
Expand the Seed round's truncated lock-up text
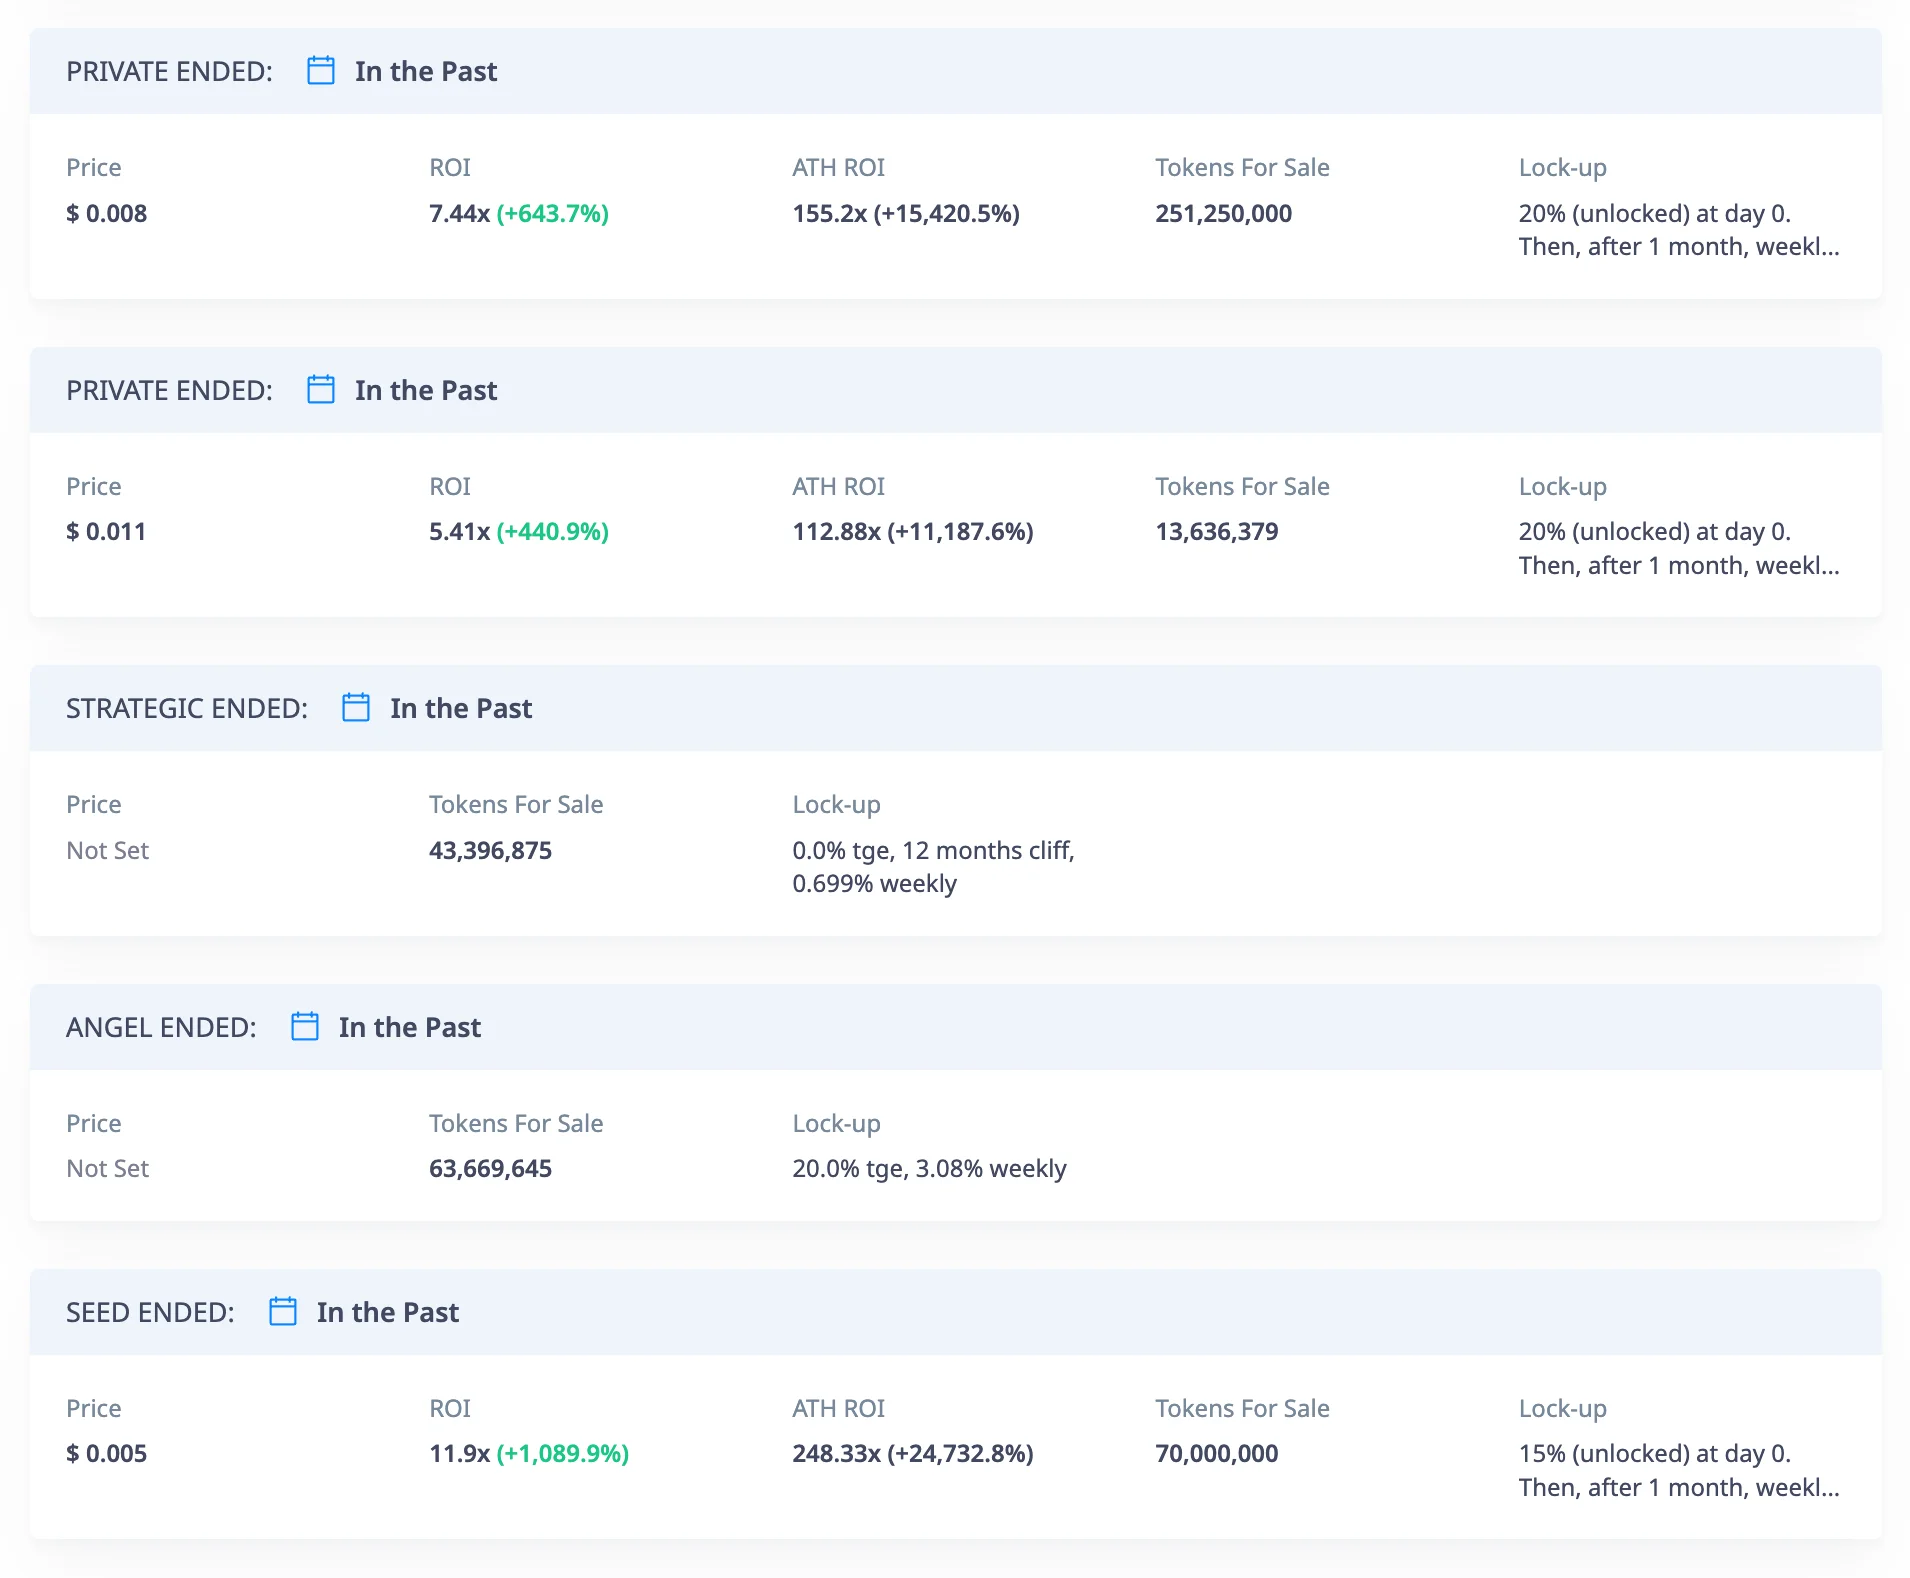click(x=1678, y=1487)
